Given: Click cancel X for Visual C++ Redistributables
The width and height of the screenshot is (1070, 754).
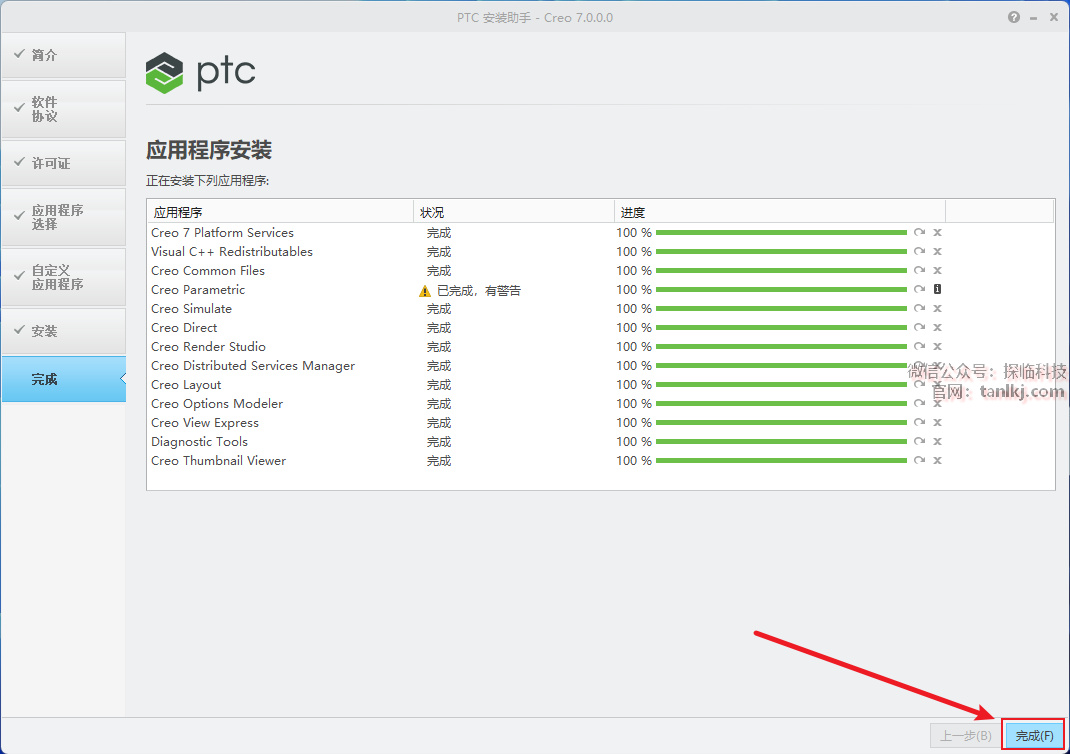Looking at the screenshot, I should click(938, 252).
